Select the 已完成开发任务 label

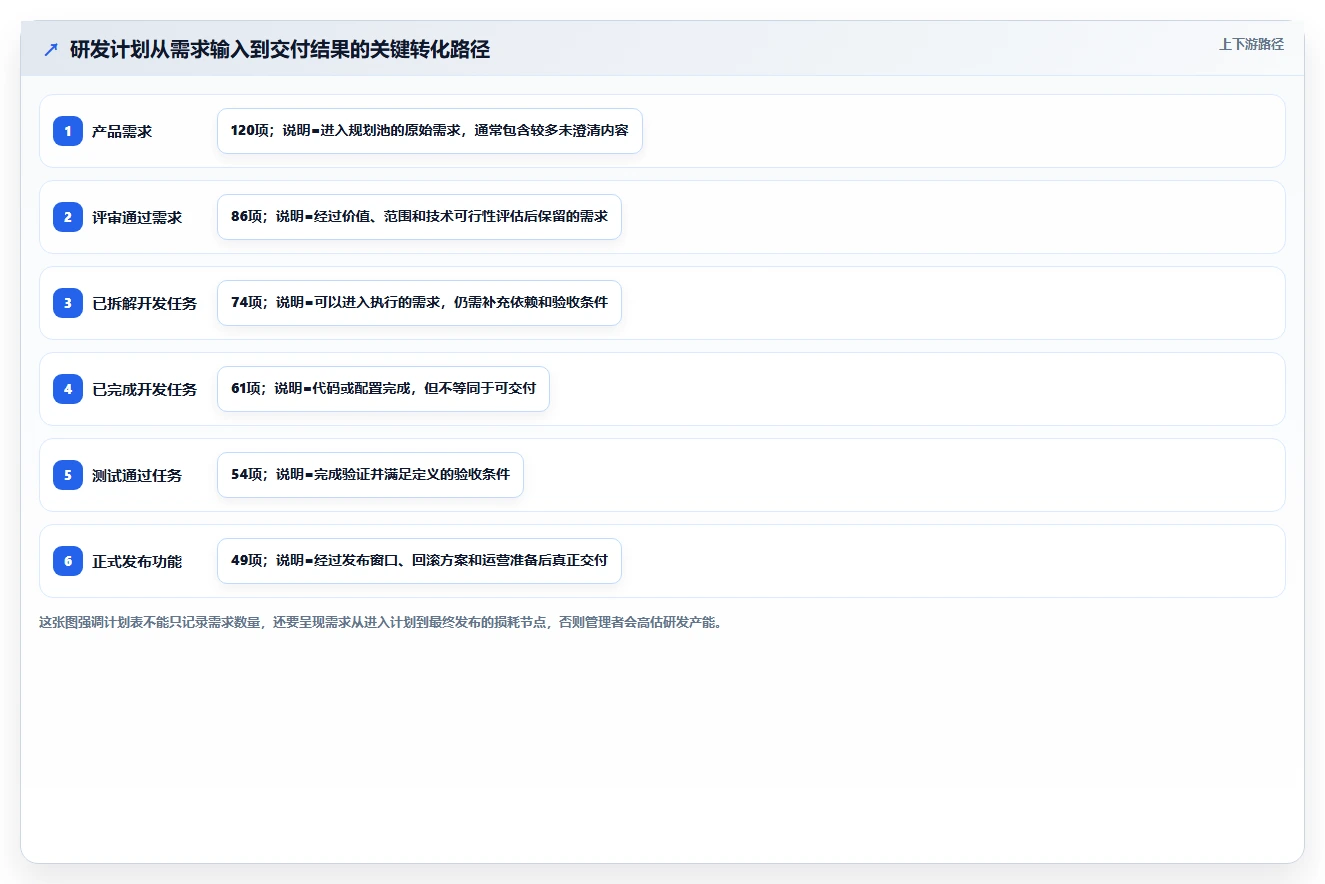(145, 389)
